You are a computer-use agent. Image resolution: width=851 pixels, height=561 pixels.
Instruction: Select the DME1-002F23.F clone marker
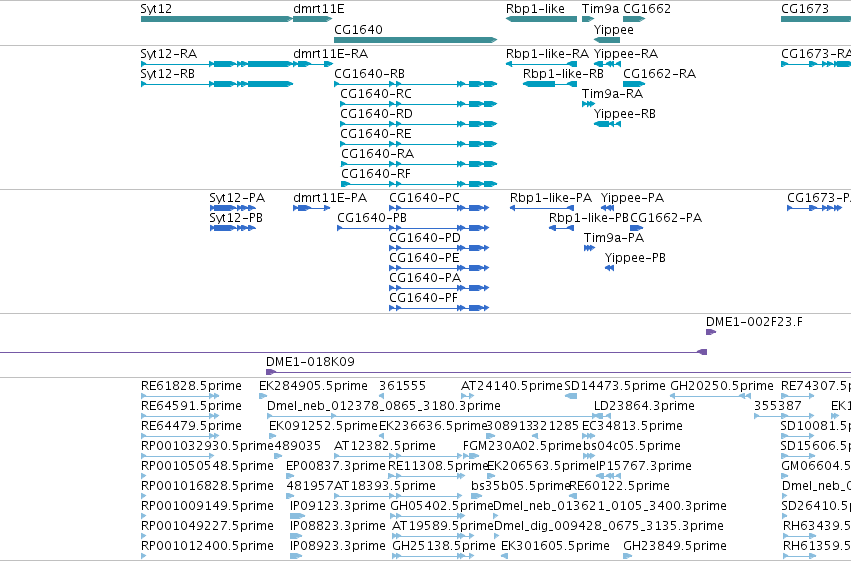[x=711, y=332]
